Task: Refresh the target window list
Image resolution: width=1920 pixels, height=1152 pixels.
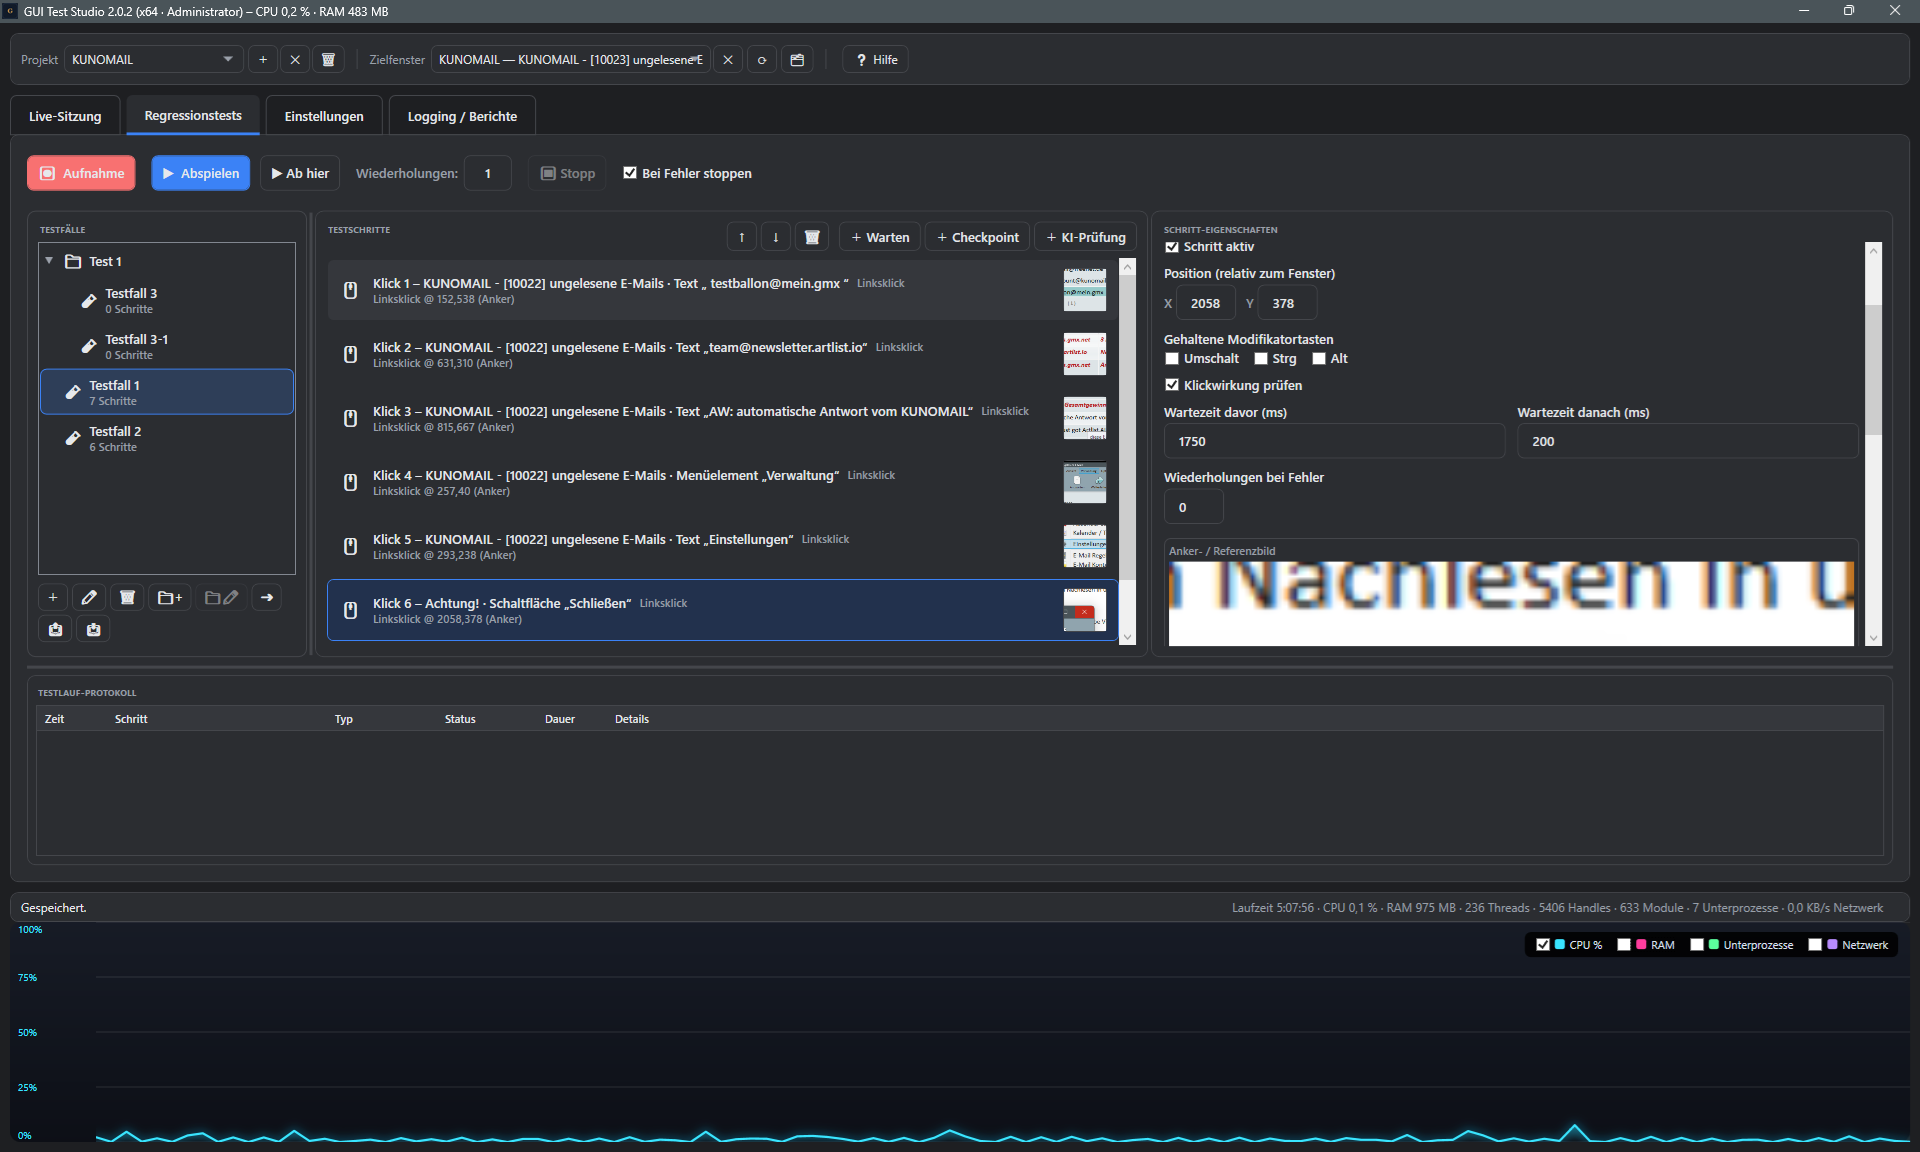Action: click(762, 60)
